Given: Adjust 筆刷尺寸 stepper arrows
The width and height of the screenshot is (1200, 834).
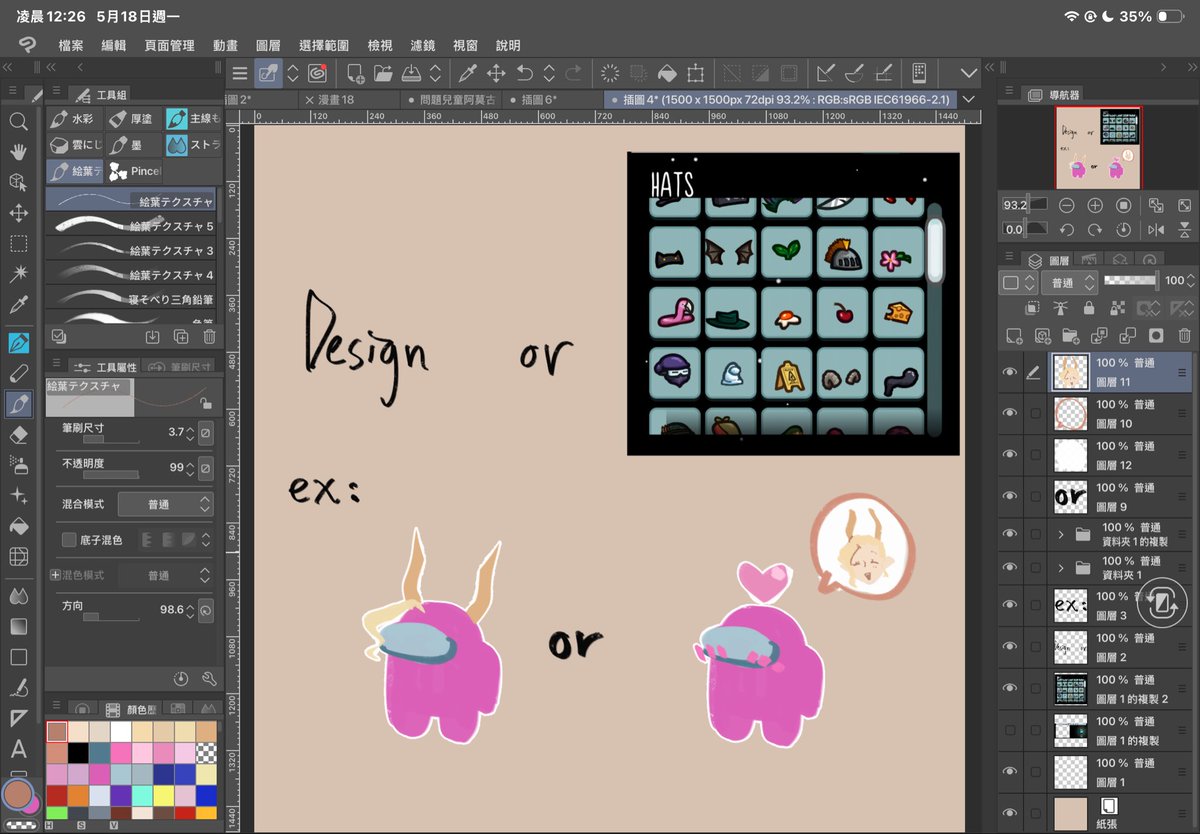Looking at the screenshot, I should 189,433.
